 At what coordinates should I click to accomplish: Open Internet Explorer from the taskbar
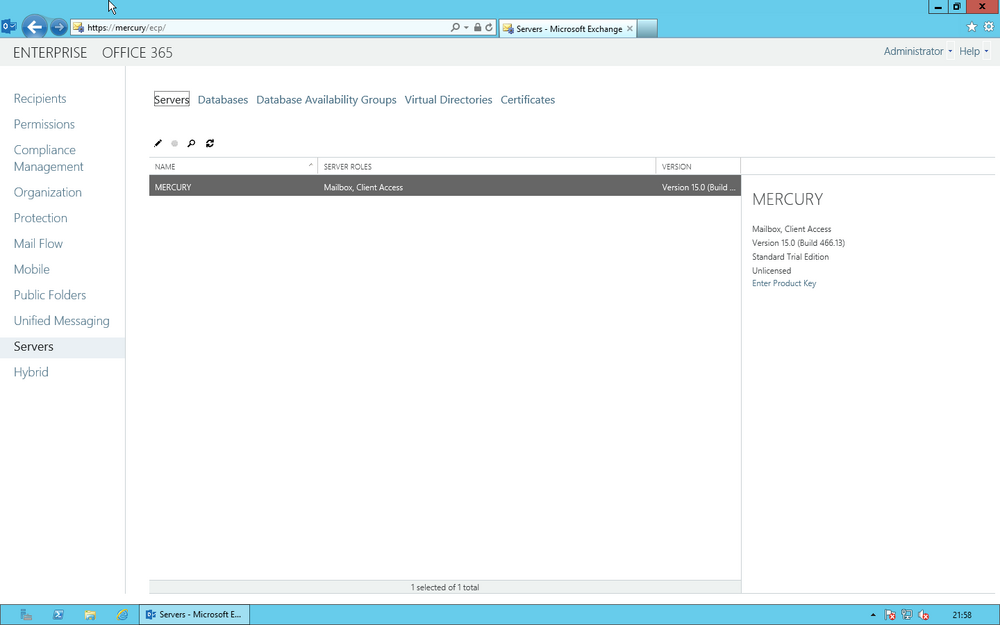[x=122, y=615]
